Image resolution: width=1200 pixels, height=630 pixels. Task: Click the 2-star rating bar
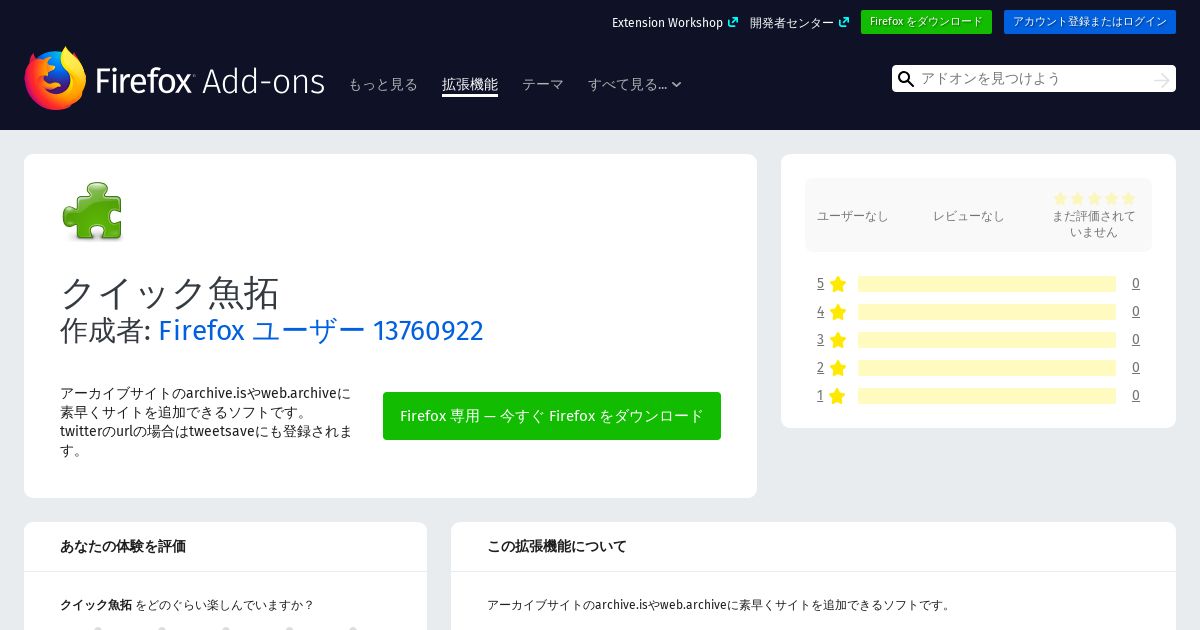click(987, 368)
